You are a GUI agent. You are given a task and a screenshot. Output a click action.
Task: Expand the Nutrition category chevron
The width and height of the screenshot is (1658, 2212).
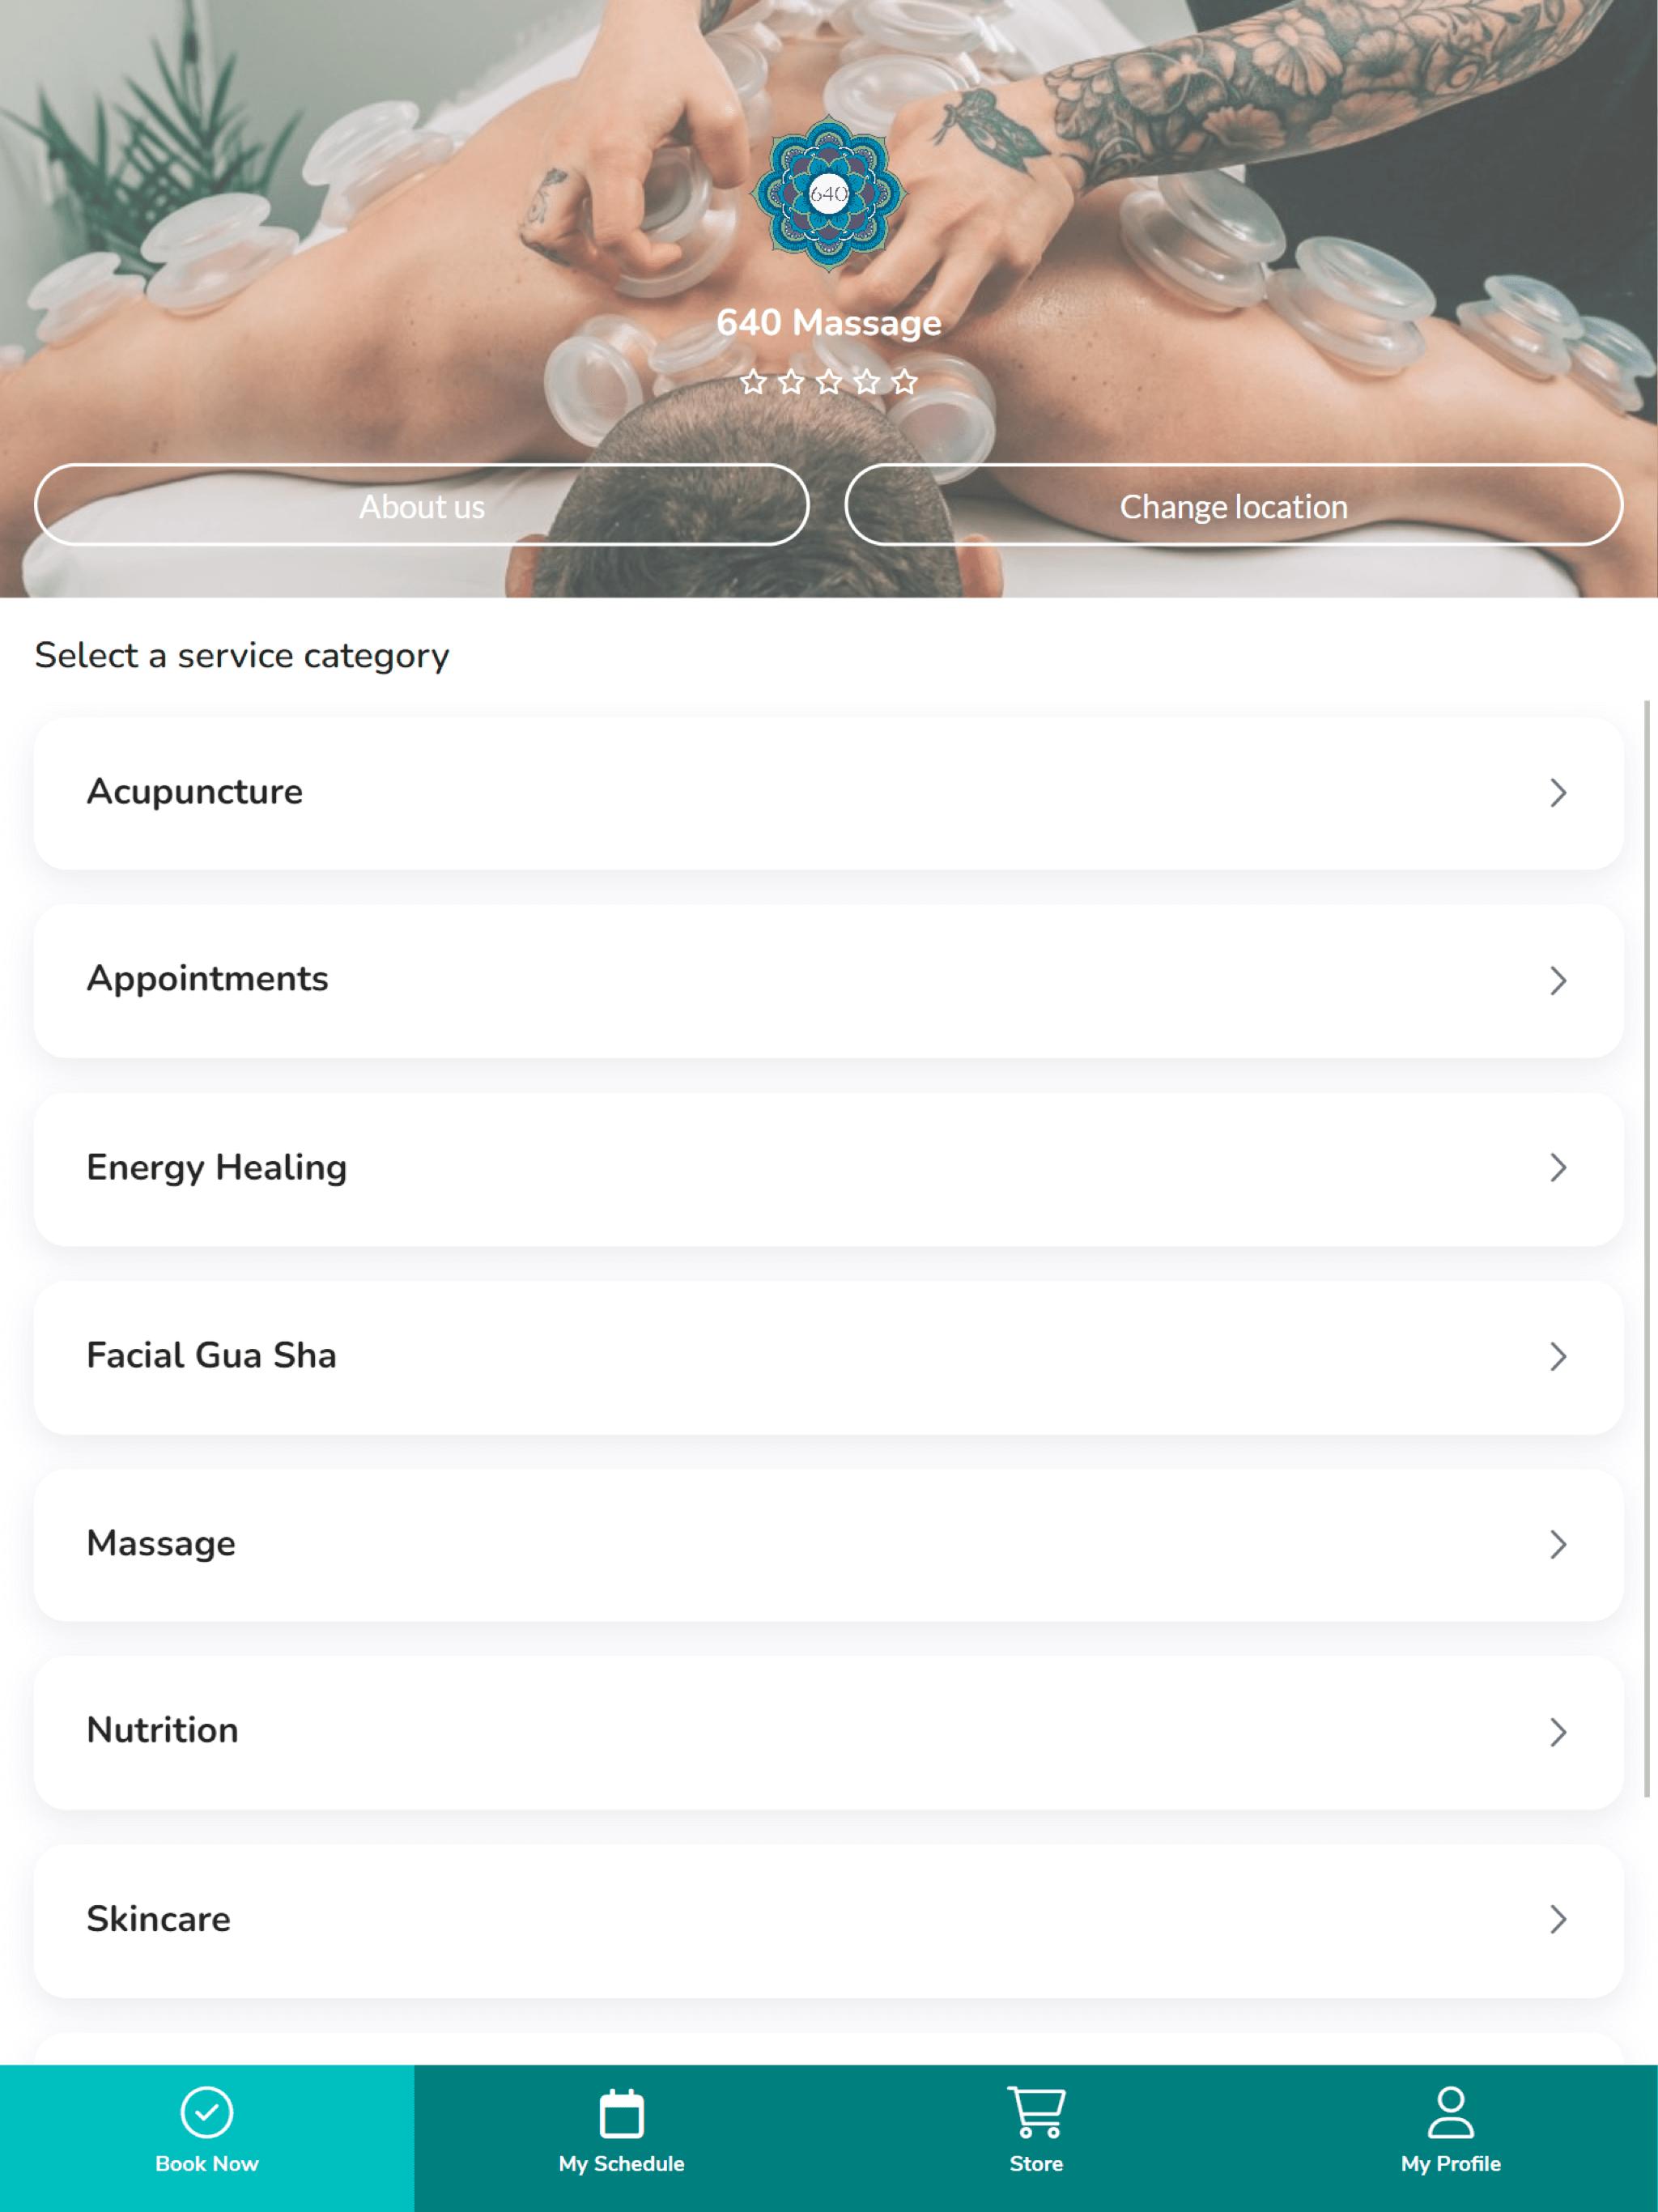click(x=1557, y=1732)
